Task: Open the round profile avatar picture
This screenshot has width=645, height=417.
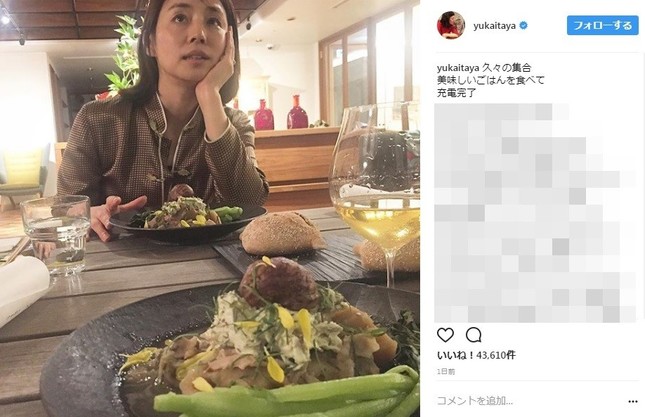Action: click(x=451, y=25)
